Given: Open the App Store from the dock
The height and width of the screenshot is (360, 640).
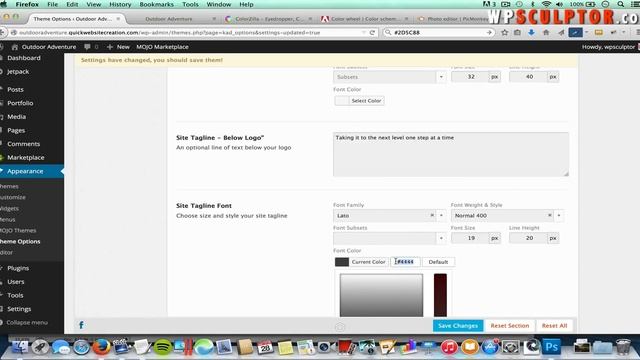Looking at the screenshot, I should click(490, 347).
